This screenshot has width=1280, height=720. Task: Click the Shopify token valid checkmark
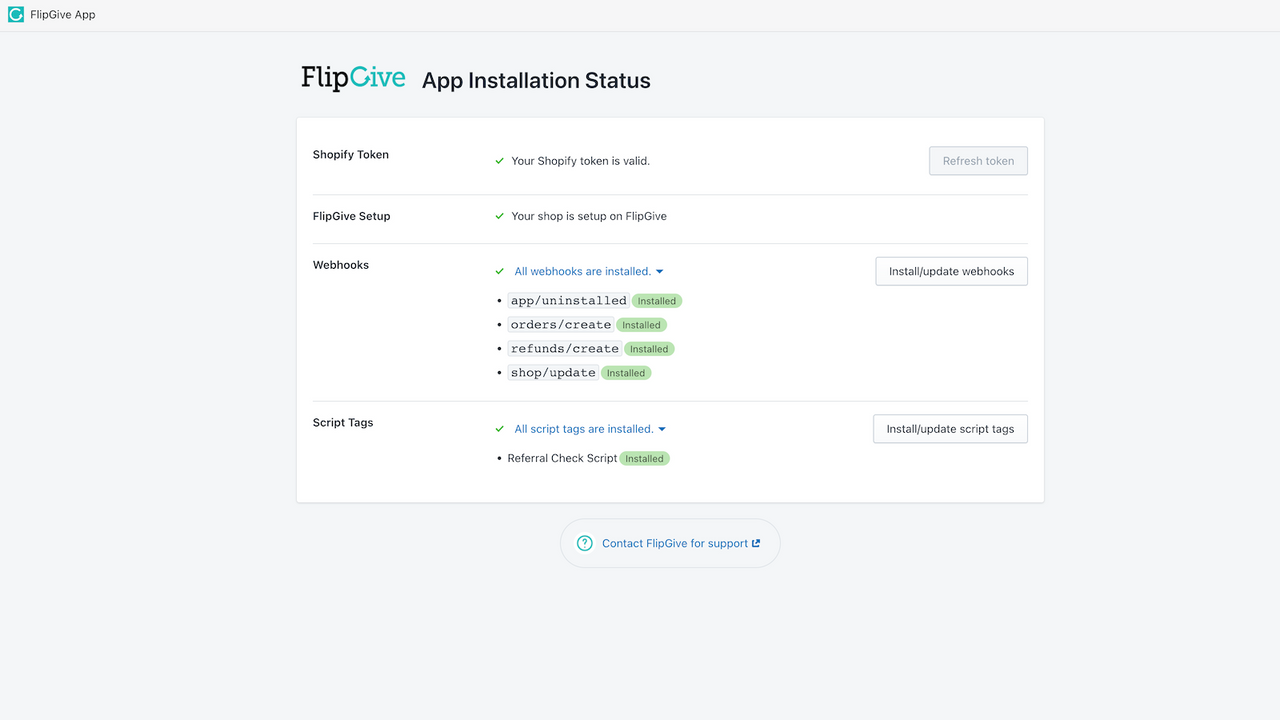[500, 161]
